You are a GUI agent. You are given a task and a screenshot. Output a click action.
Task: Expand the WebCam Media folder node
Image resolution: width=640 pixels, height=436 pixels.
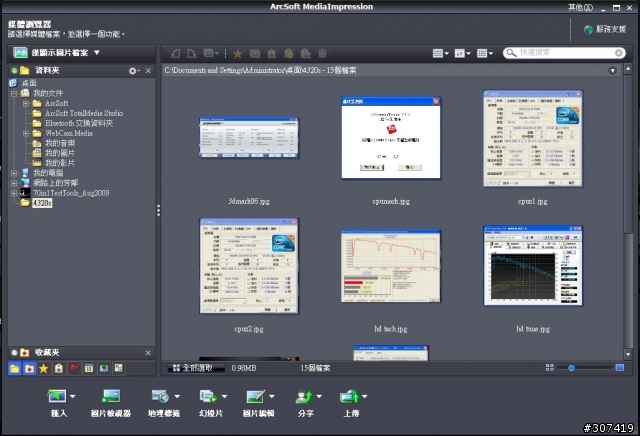(x=26, y=133)
